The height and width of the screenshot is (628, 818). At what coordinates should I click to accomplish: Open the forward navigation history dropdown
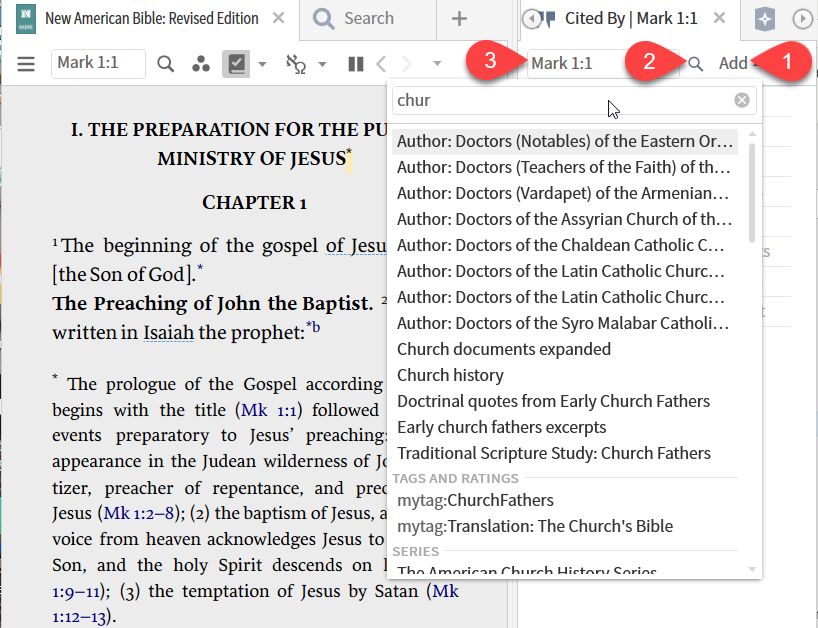(437, 62)
